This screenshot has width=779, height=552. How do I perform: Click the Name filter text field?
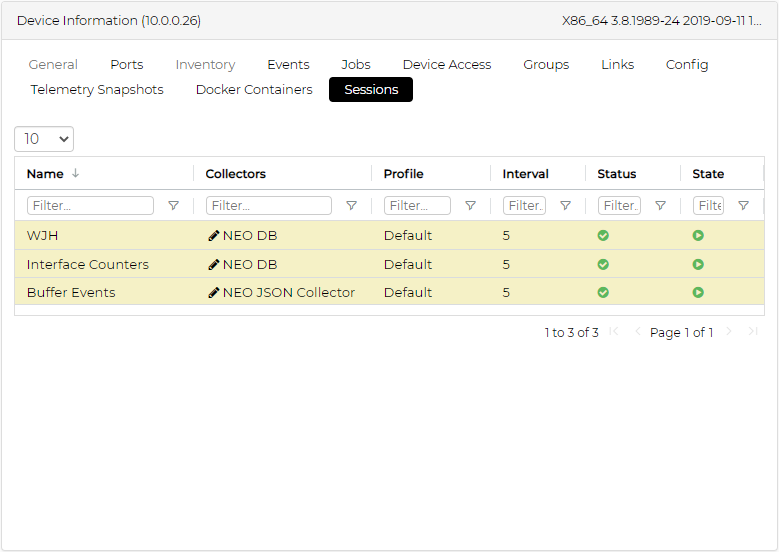tap(91, 206)
